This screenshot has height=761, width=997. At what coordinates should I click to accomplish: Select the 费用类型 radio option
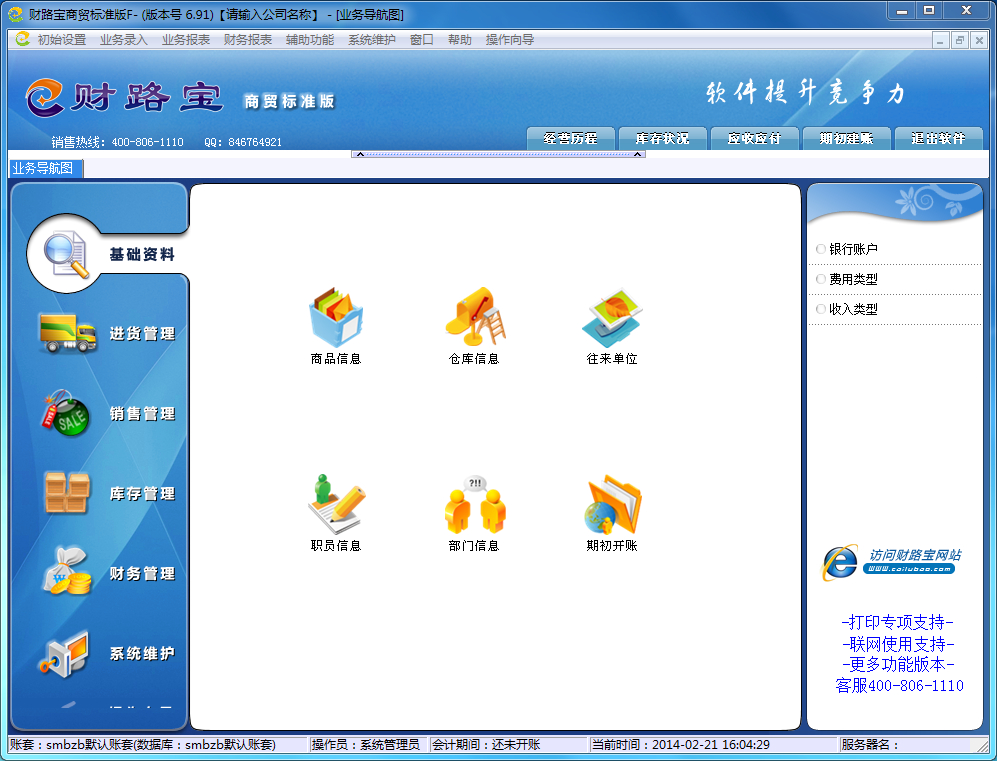pyautogui.click(x=821, y=278)
